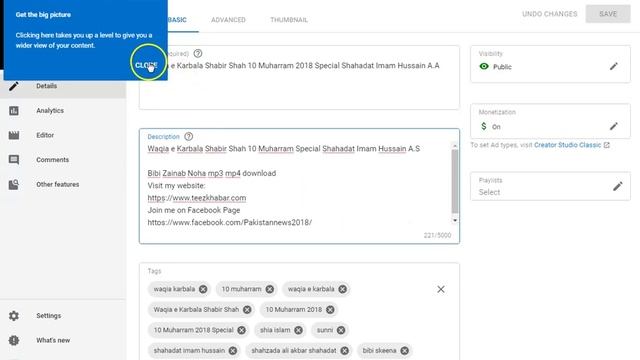Click the Monetization dollar icon
The height and width of the screenshot is (360, 640).
(484, 127)
